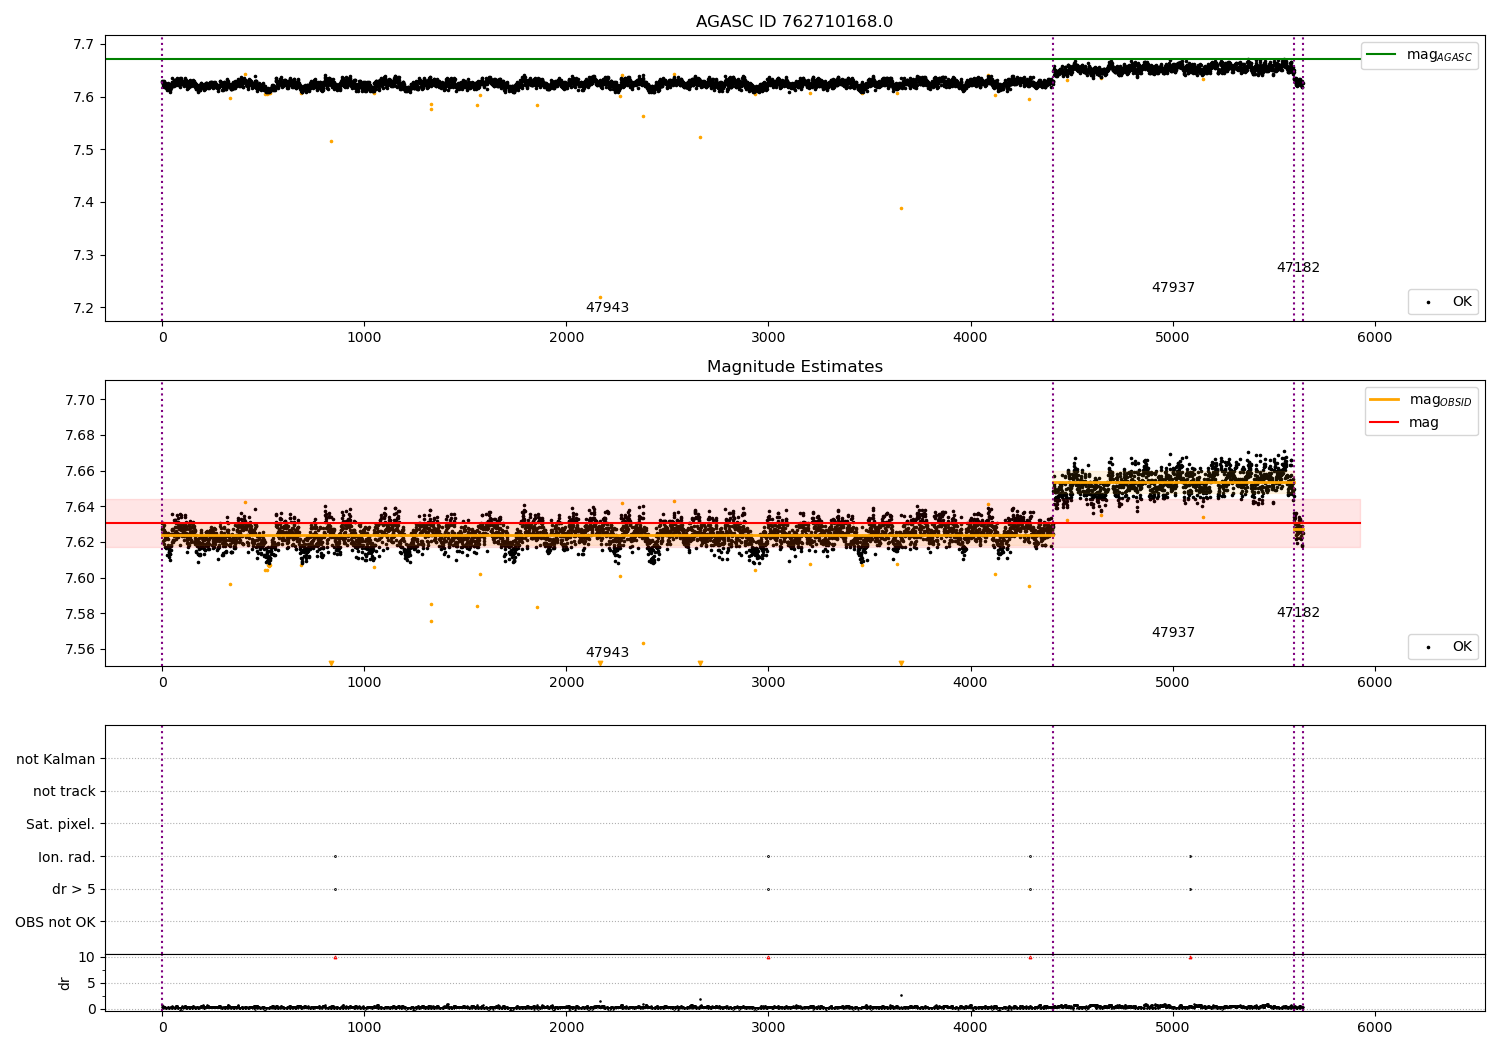Click the 47182 annotation in the top plot
This screenshot has width=1500, height=1050.
tap(1298, 268)
